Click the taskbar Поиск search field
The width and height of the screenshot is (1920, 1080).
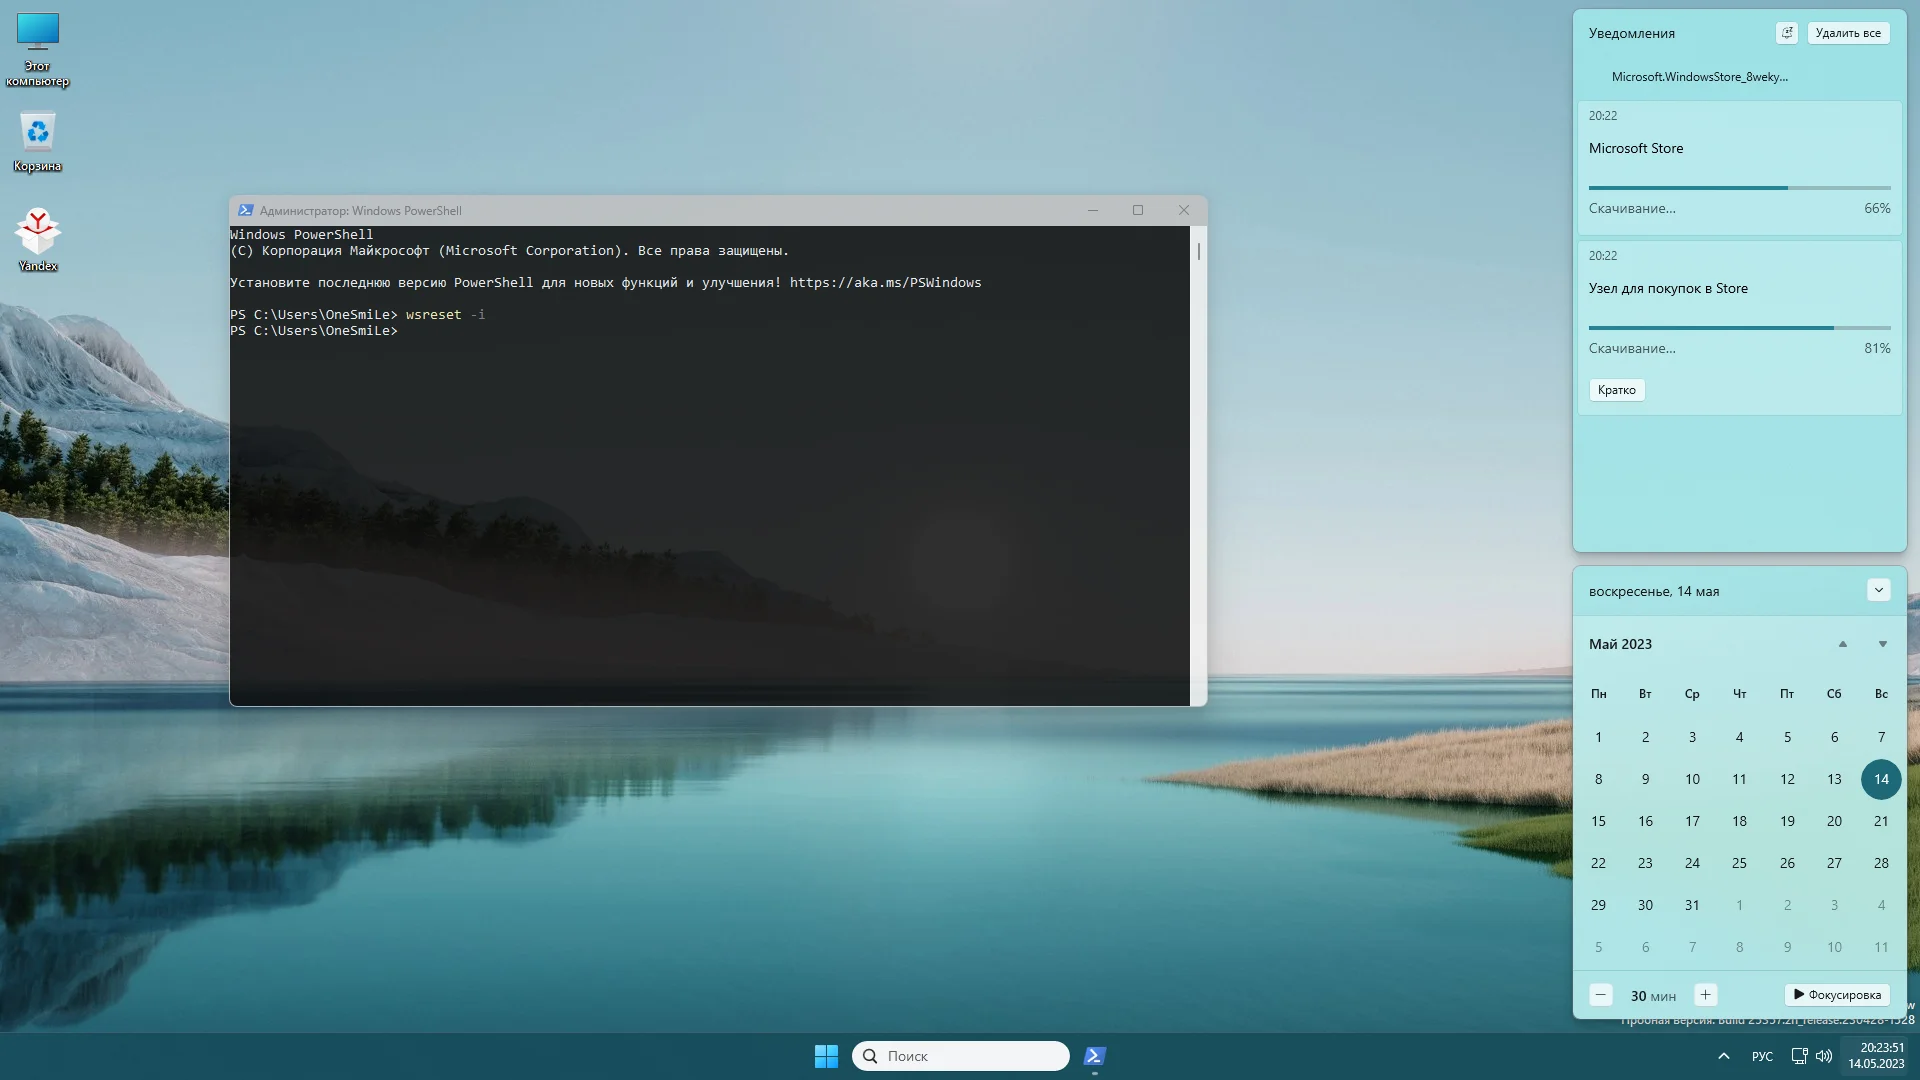click(x=960, y=1056)
